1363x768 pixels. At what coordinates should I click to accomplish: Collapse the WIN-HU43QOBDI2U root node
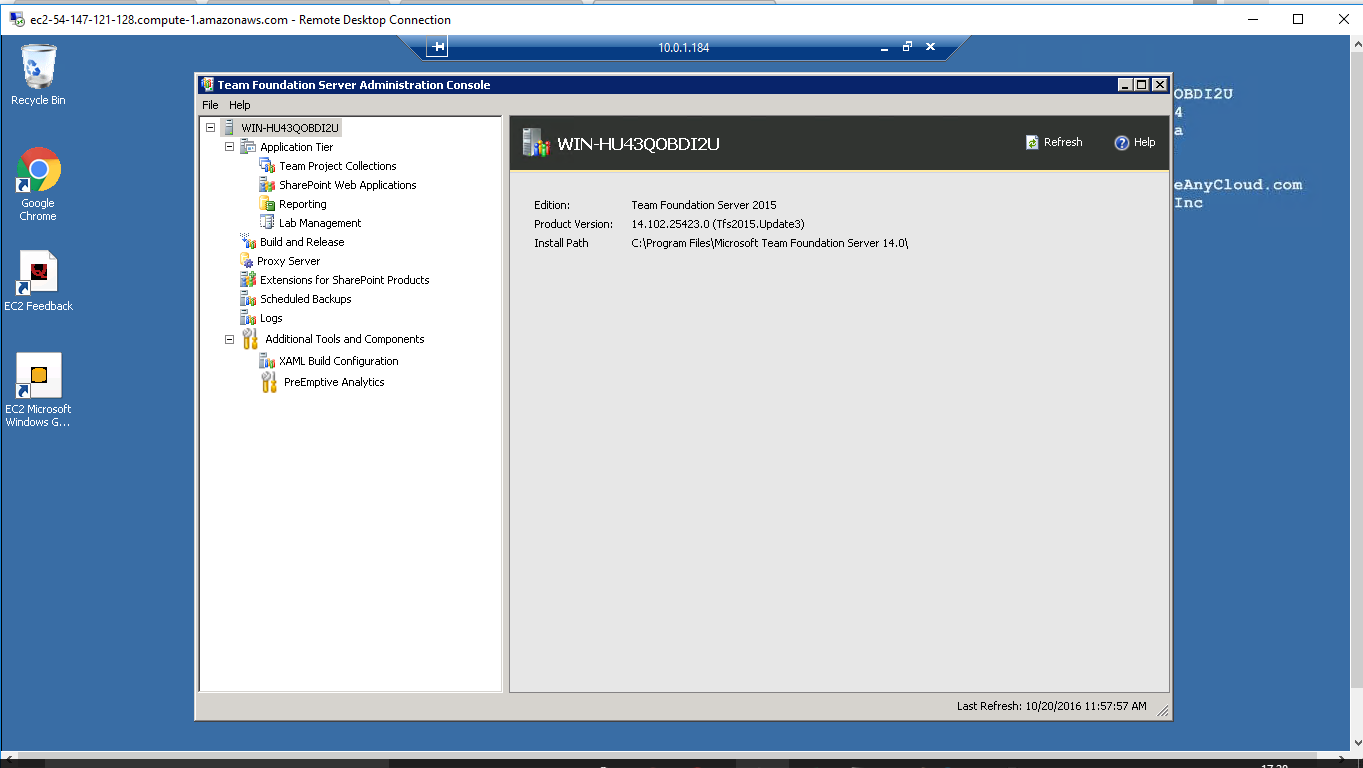[210, 128]
